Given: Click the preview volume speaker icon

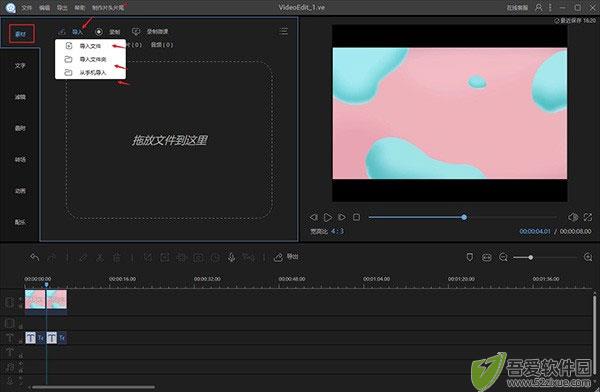Looking at the screenshot, I should [x=573, y=217].
